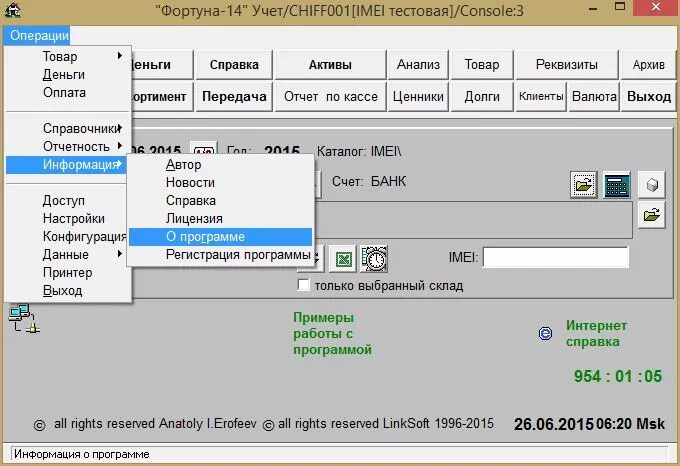Click the blue Internet Explorer icon
Screen dimensions: 680x466
coord(545,333)
